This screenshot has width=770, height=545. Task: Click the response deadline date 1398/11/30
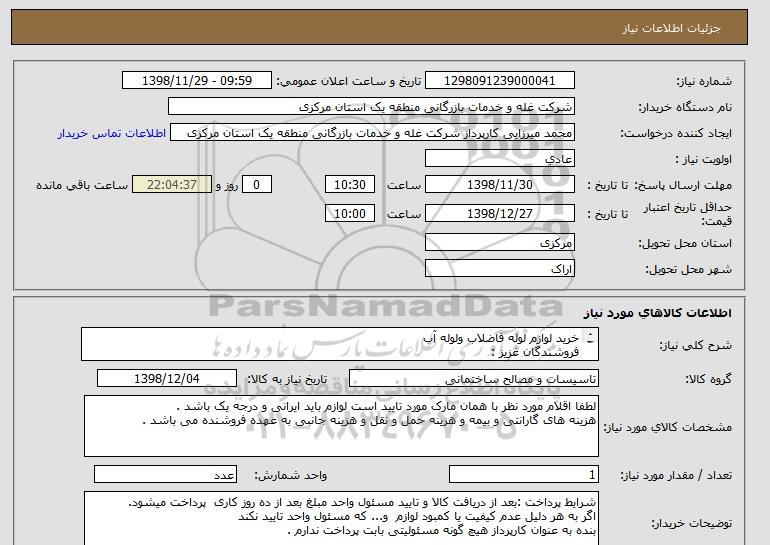[x=499, y=185]
